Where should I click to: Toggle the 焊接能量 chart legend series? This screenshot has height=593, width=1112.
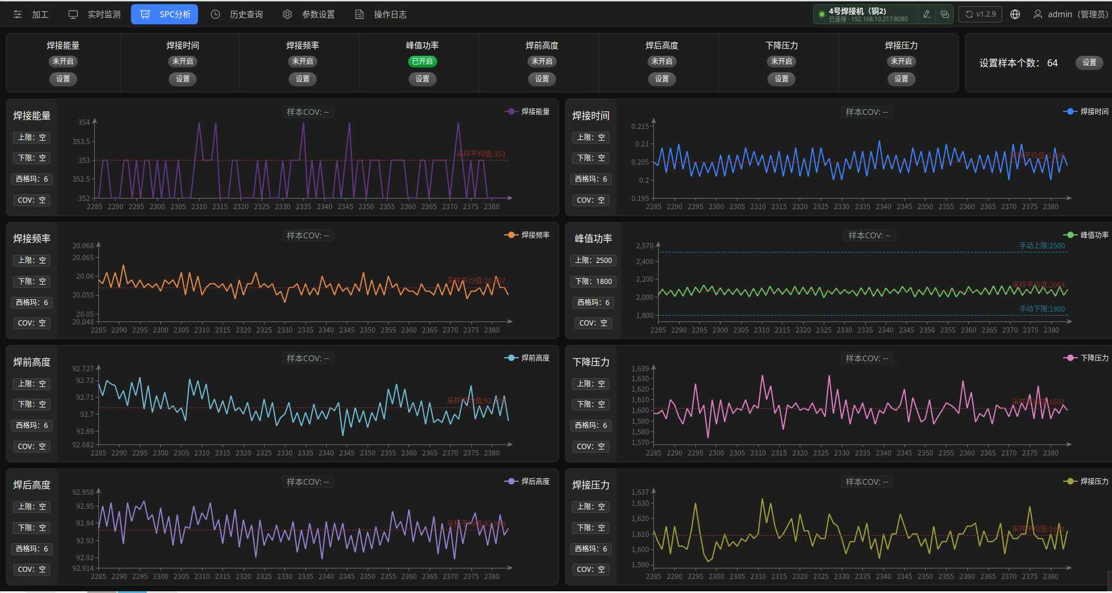coord(527,111)
